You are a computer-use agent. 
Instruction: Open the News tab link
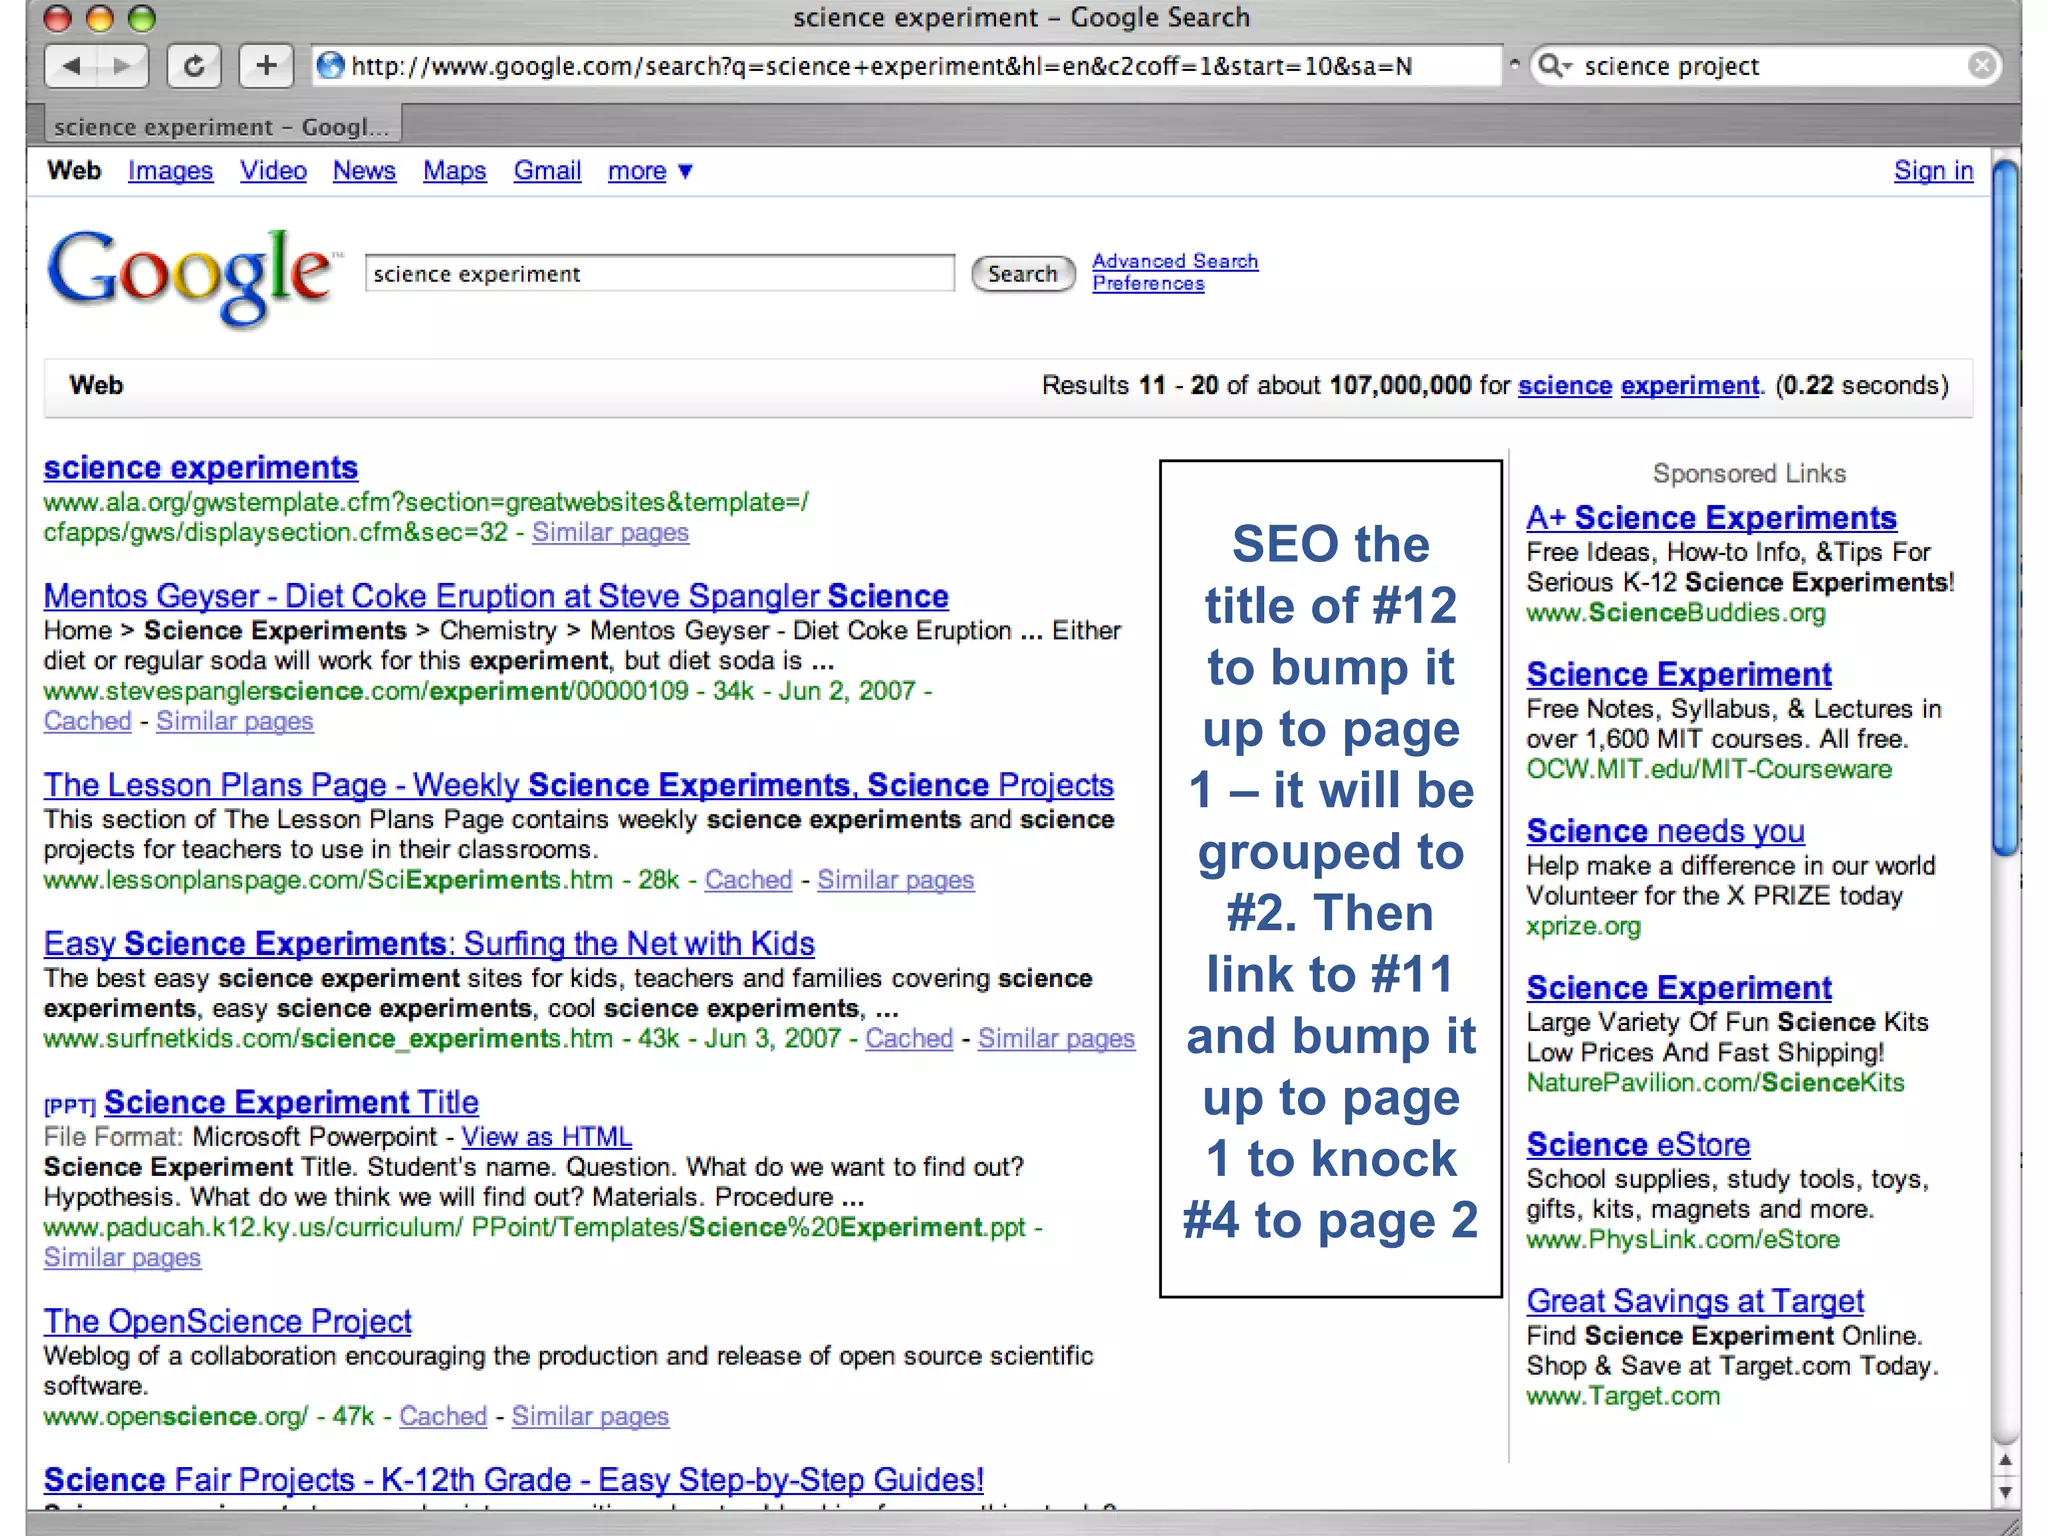(x=364, y=171)
